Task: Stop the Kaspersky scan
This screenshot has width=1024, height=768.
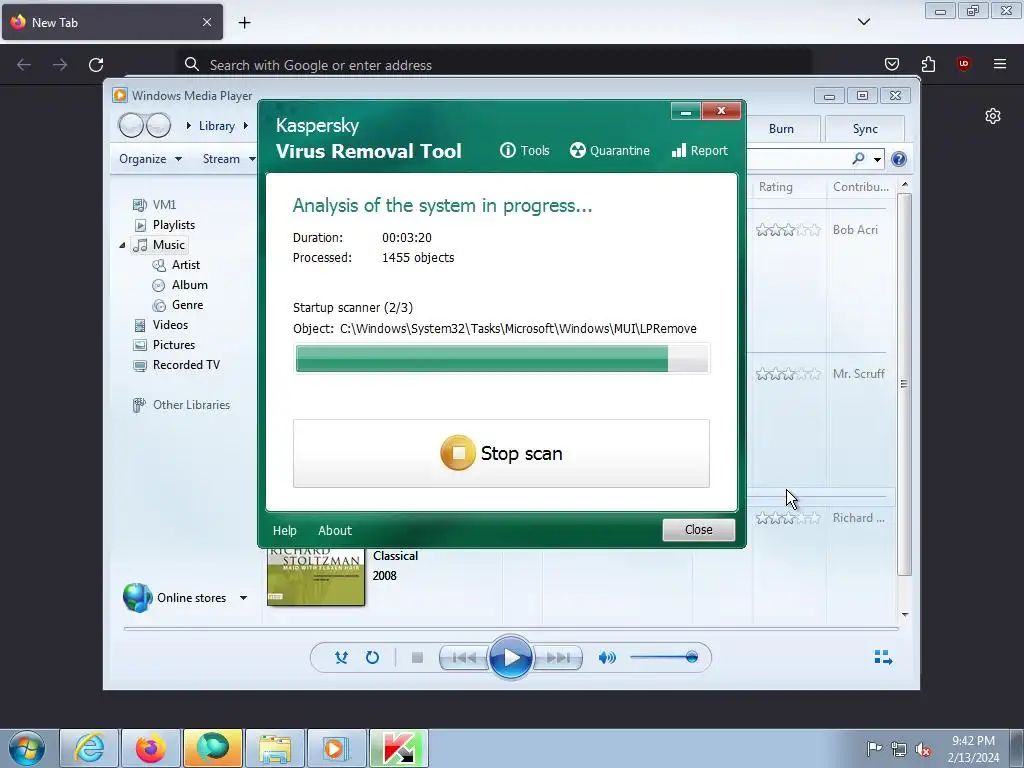Action: [x=501, y=453]
